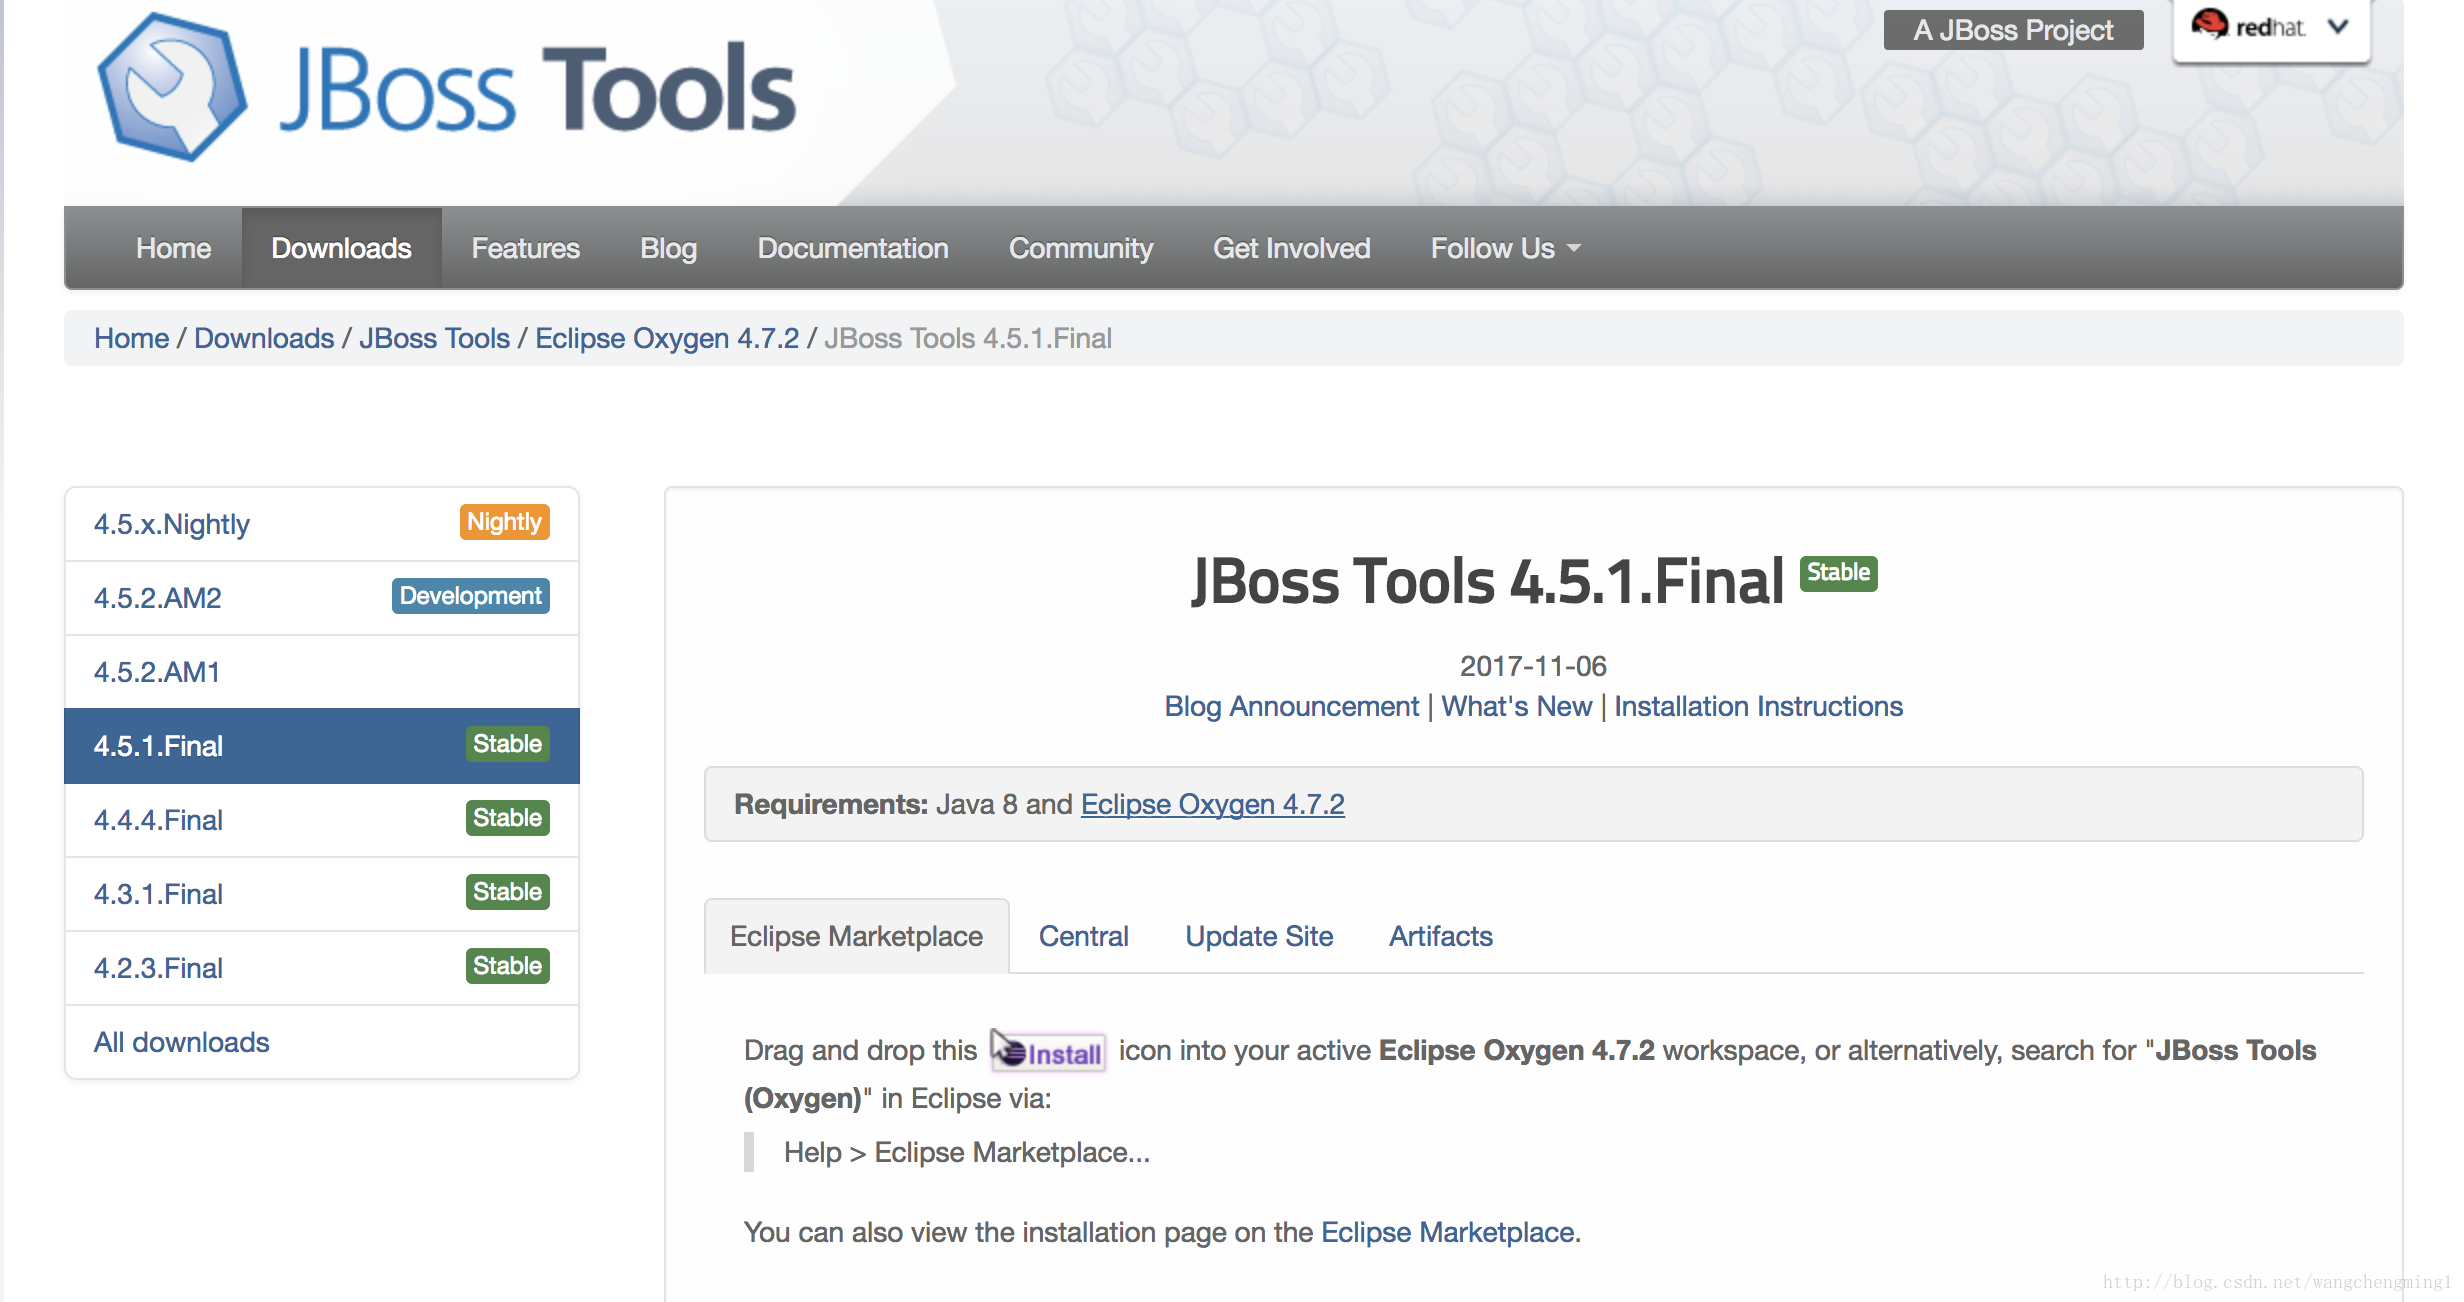Click Eclipse Oxygen 4.7.2 requirements link
2464x1302 pixels.
coord(1212,804)
